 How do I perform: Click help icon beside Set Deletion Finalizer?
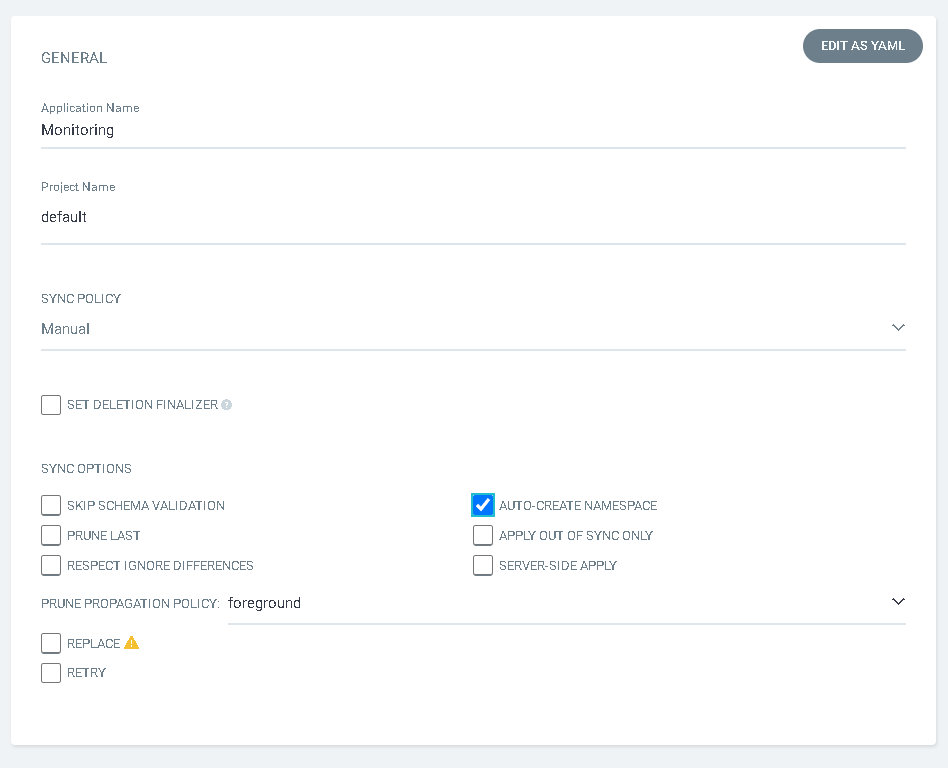[x=227, y=405]
